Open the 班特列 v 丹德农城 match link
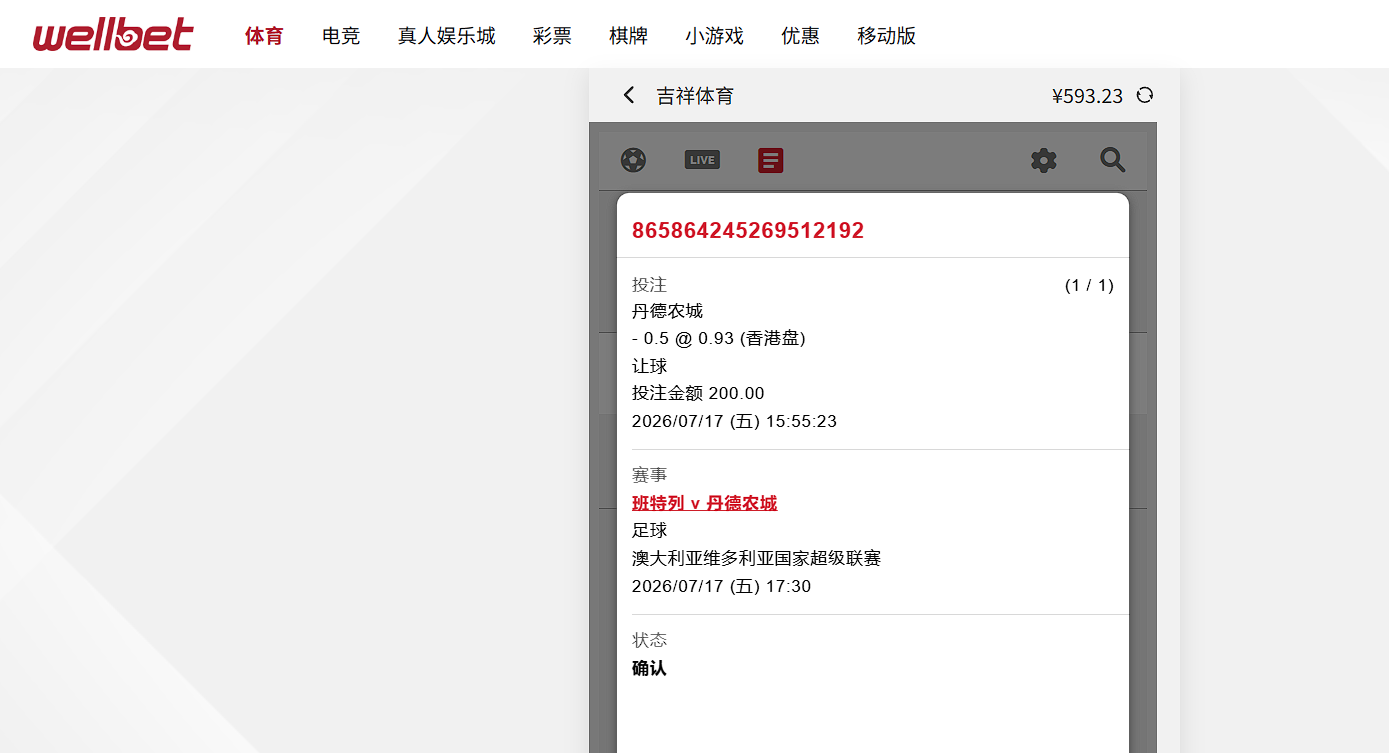Screen dimensions: 1389x753 tap(704, 503)
